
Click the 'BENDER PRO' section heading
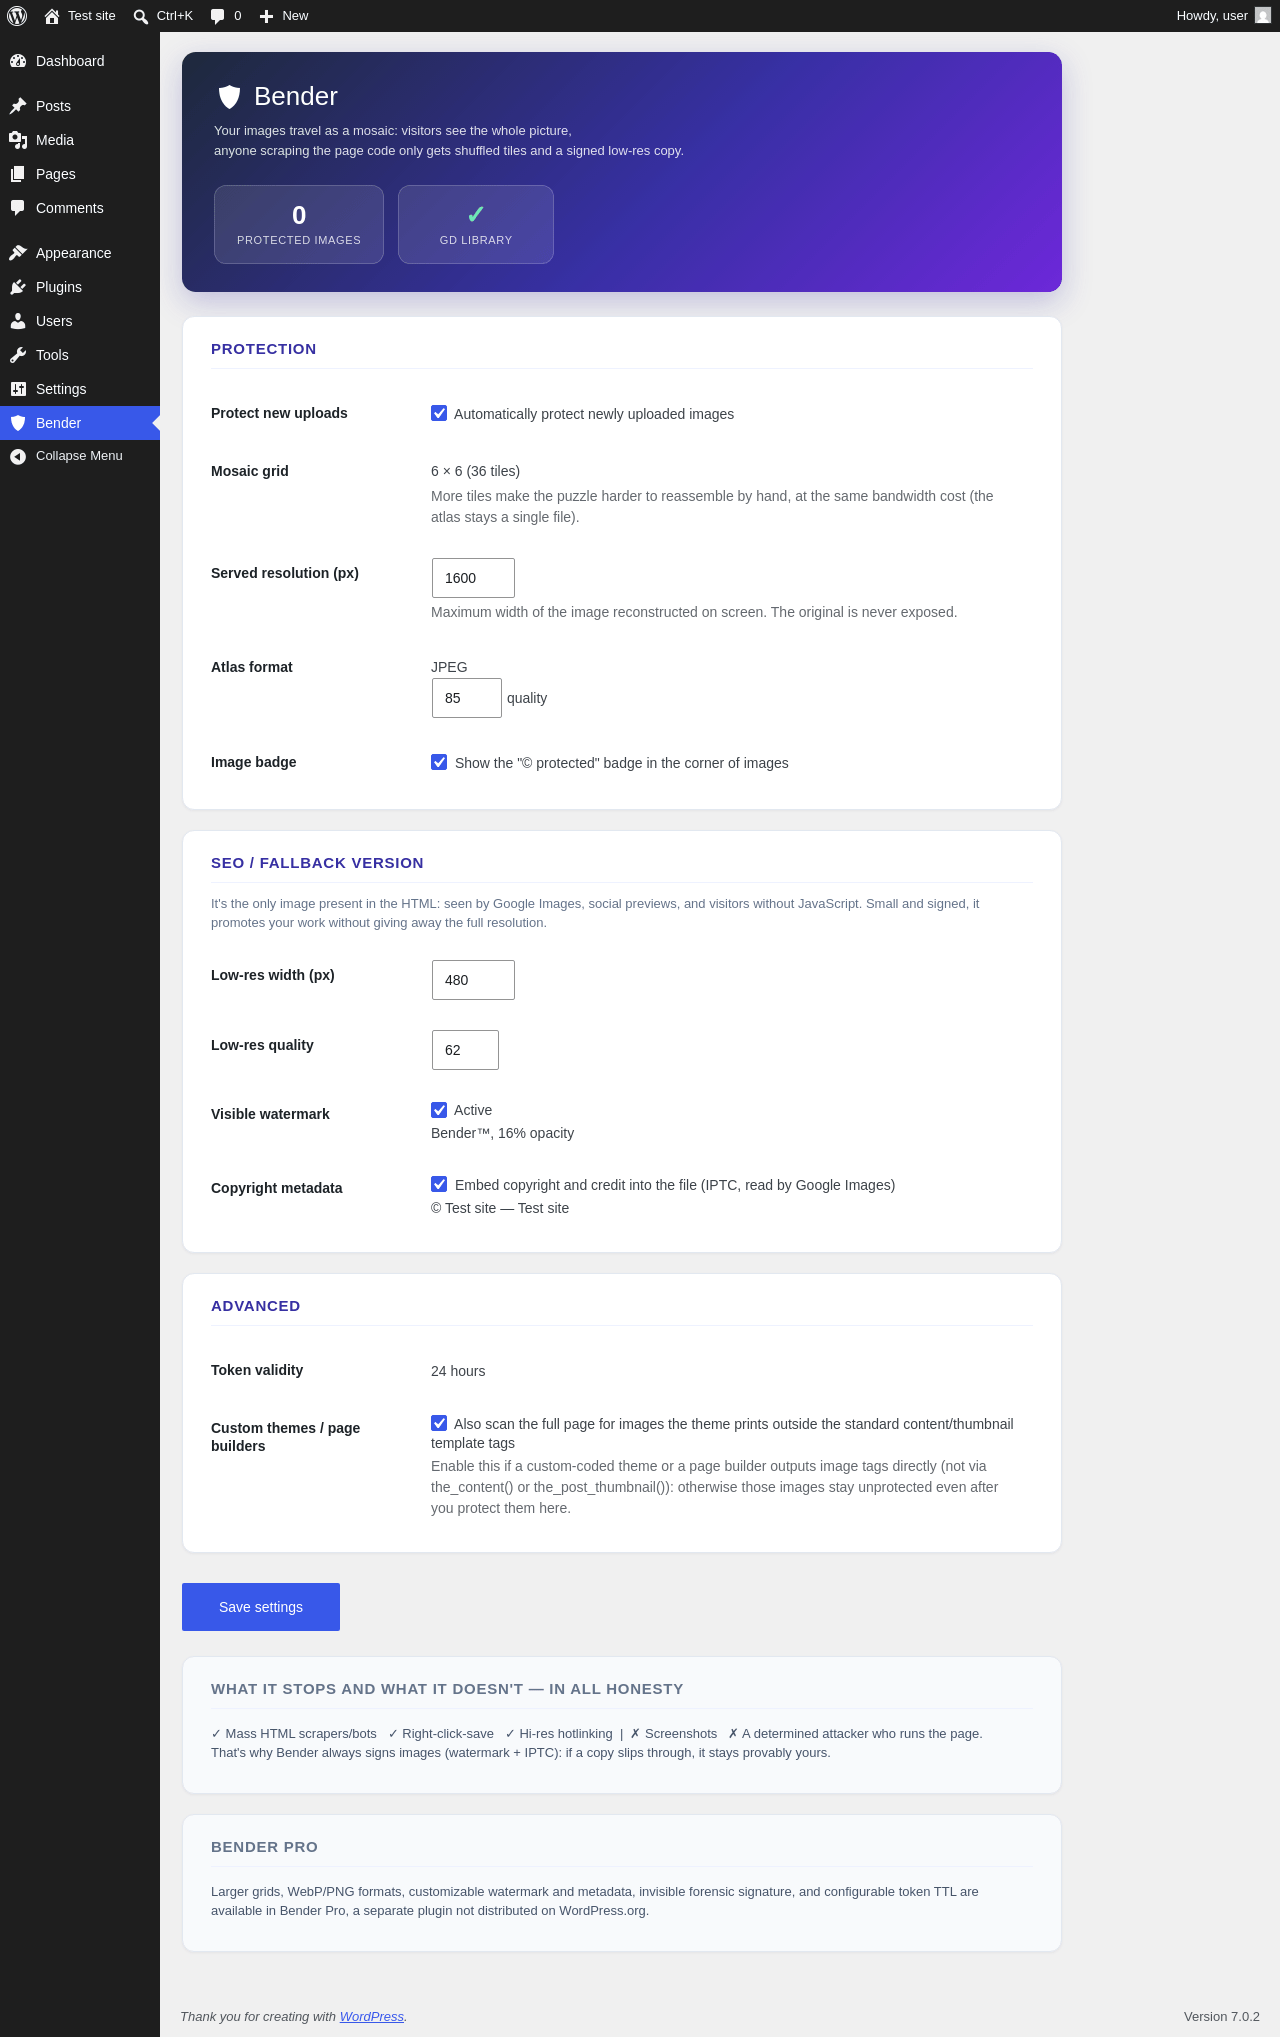click(x=264, y=1847)
